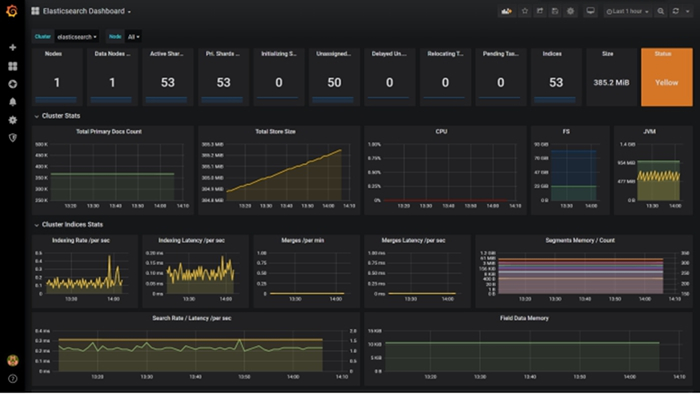Open the Node All variable dropdown

tap(133, 37)
